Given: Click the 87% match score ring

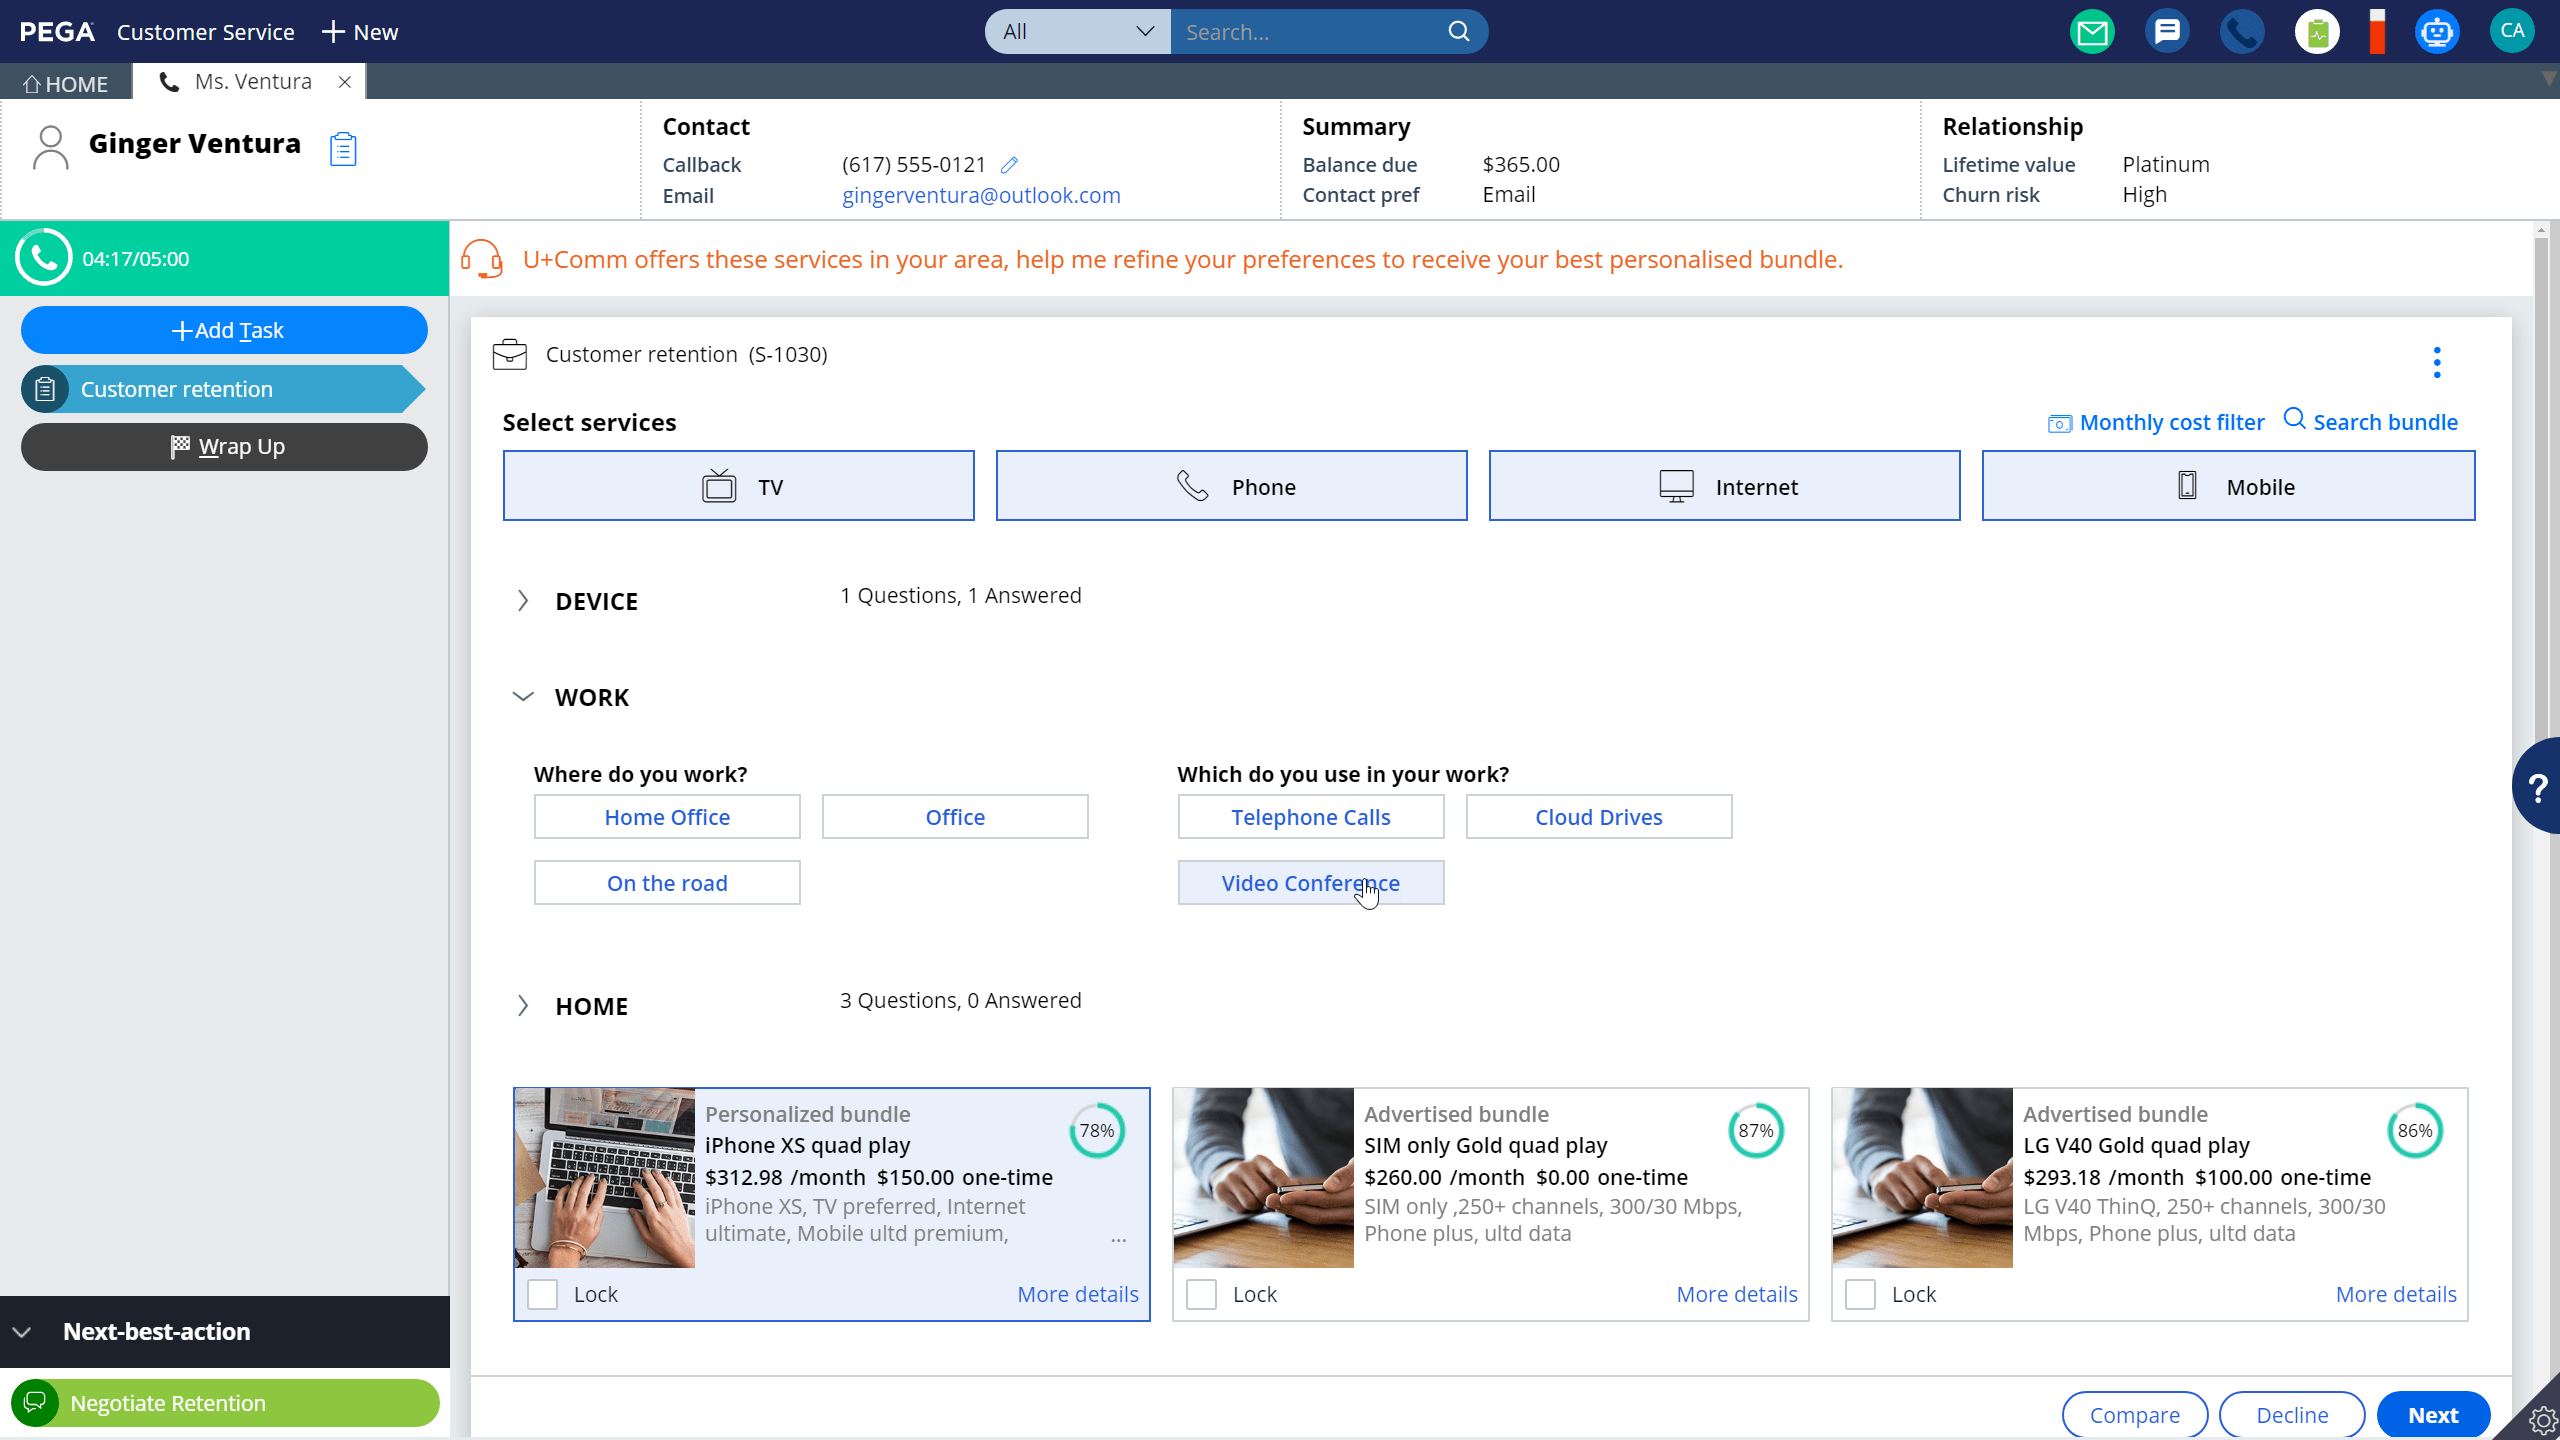Looking at the screenshot, I should pyautogui.click(x=1755, y=1130).
